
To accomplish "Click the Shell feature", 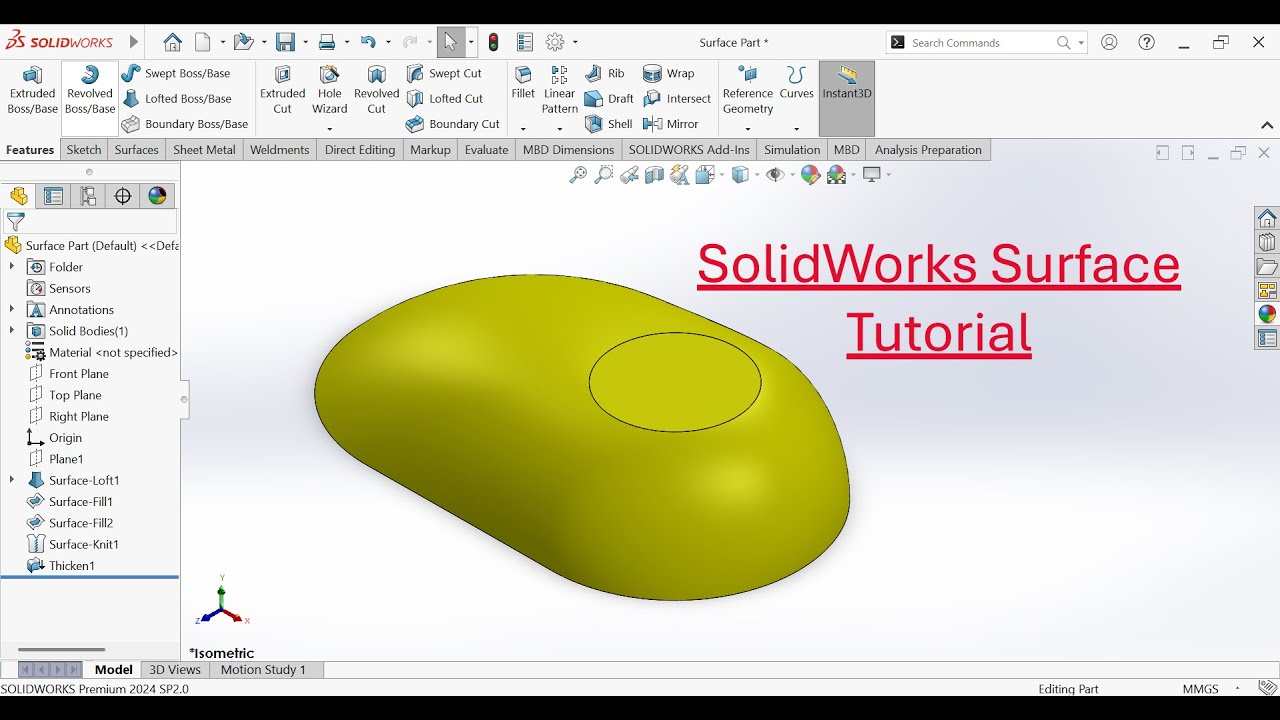I will point(608,124).
